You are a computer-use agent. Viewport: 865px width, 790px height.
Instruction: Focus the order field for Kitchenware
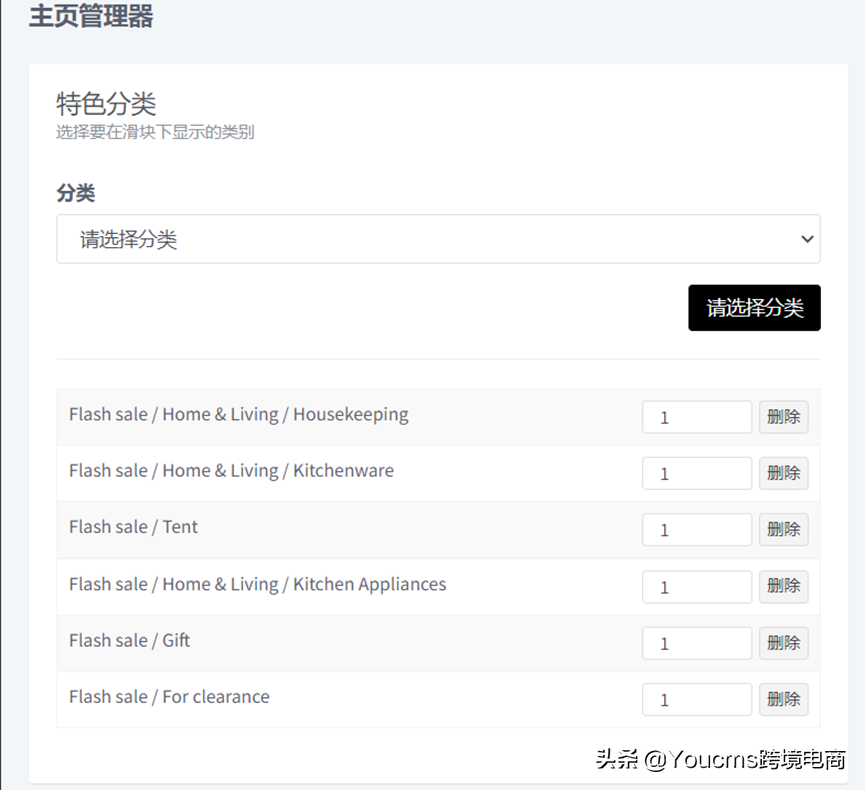click(x=697, y=473)
